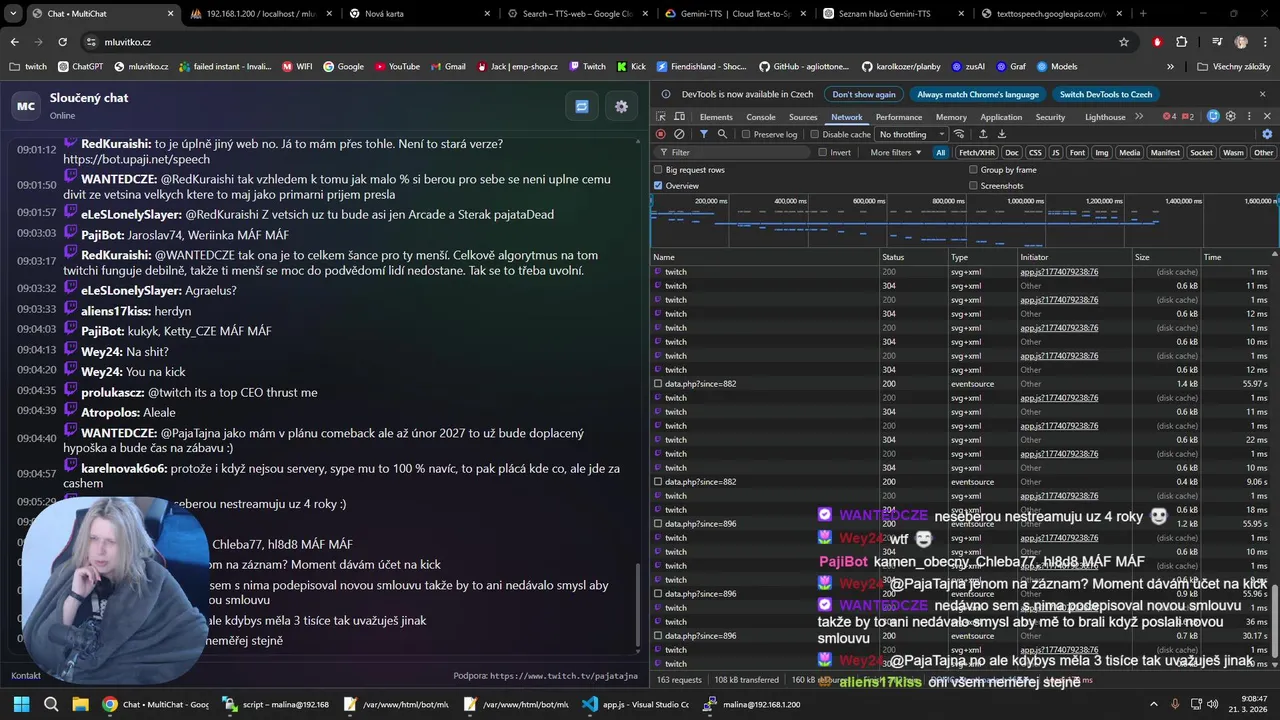Uncheck the Overview checkbox
The height and width of the screenshot is (720, 1280).
[x=658, y=186]
